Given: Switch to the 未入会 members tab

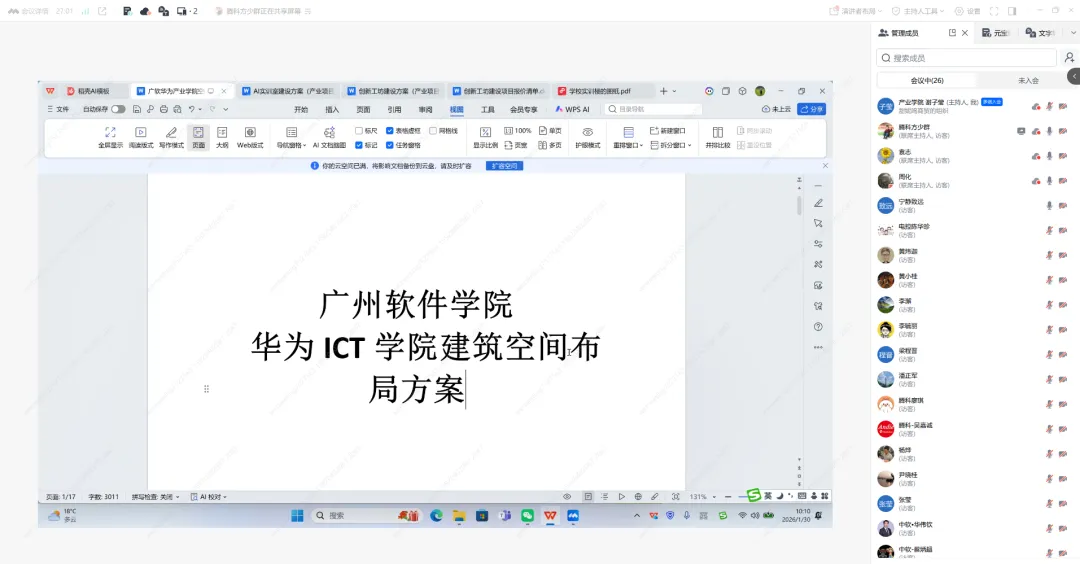Looking at the screenshot, I should tap(1028, 80).
